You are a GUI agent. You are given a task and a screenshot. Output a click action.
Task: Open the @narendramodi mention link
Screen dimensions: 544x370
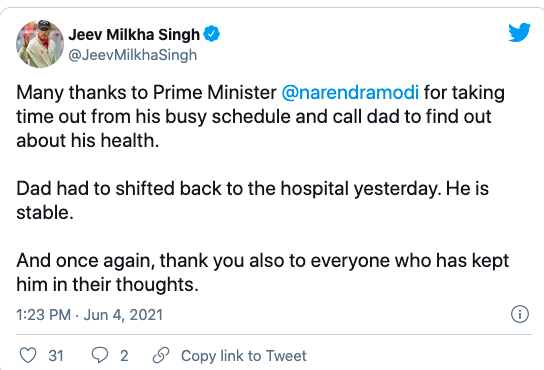pos(350,93)
